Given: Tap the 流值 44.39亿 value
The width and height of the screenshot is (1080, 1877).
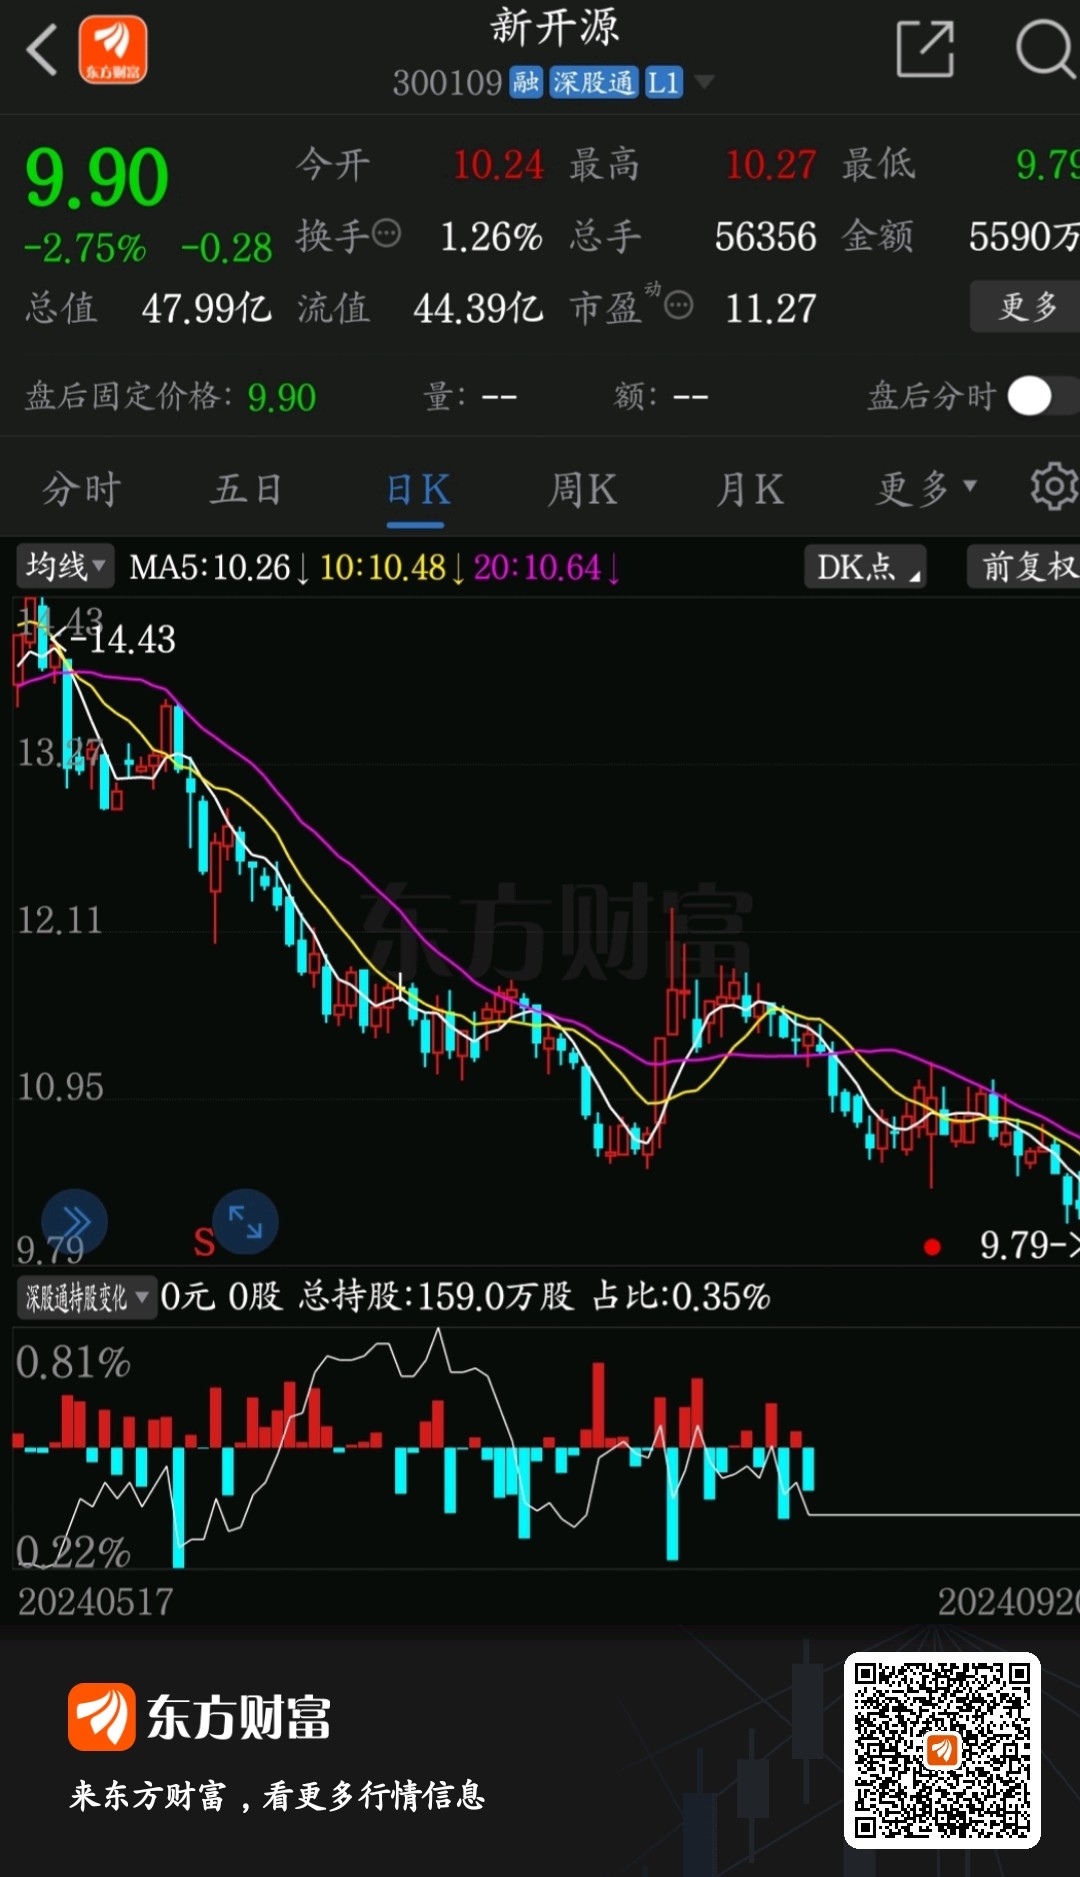Looking at the screenshot, I should point(479,308).
